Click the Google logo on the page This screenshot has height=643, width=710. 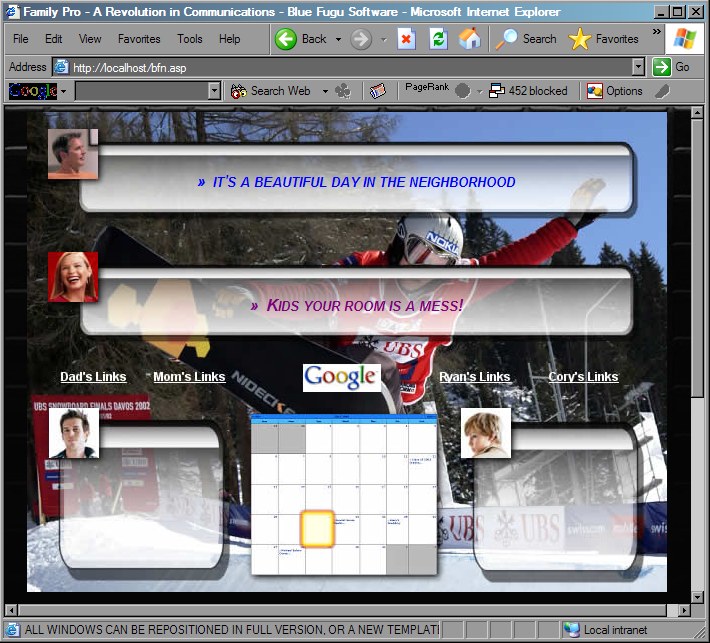342,378
